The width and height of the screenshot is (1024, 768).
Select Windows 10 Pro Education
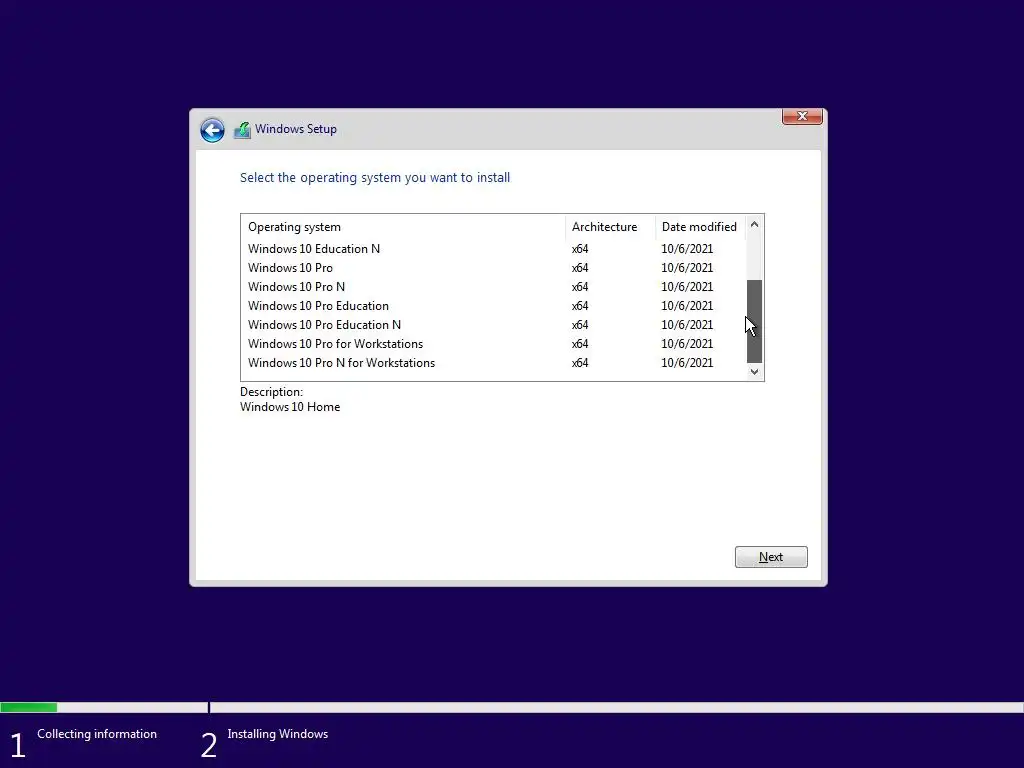(493, 306)
